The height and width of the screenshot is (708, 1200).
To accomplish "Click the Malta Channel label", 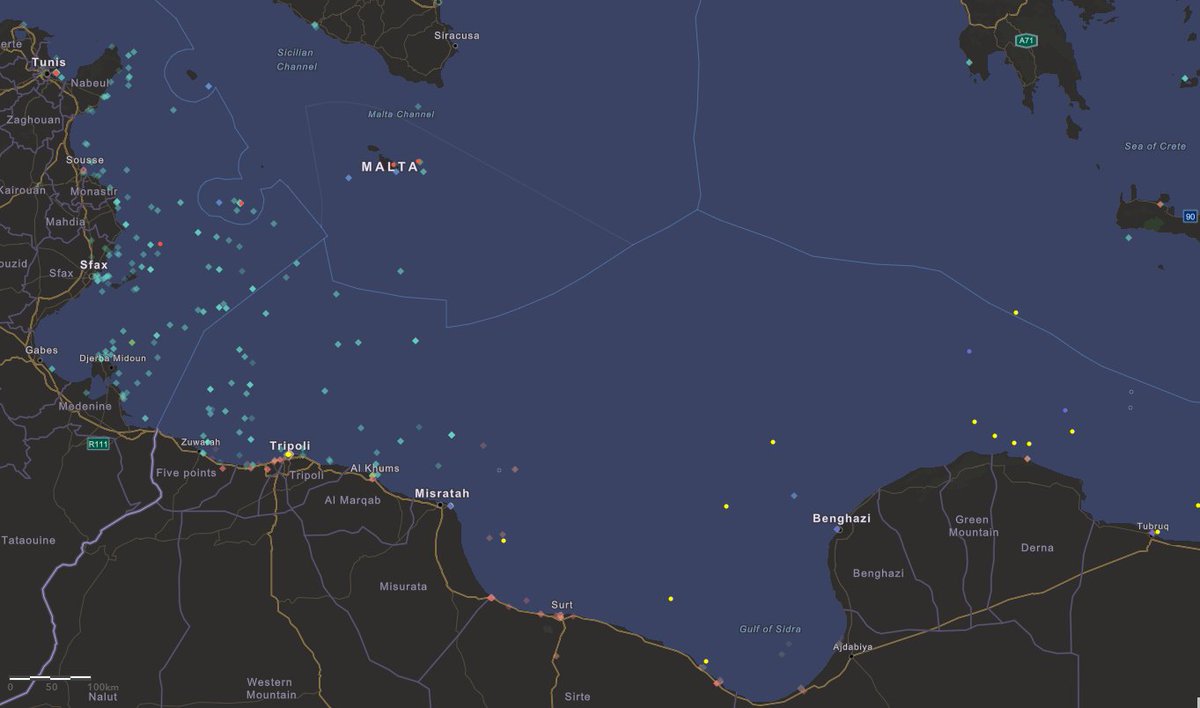I will coord(401,114).
